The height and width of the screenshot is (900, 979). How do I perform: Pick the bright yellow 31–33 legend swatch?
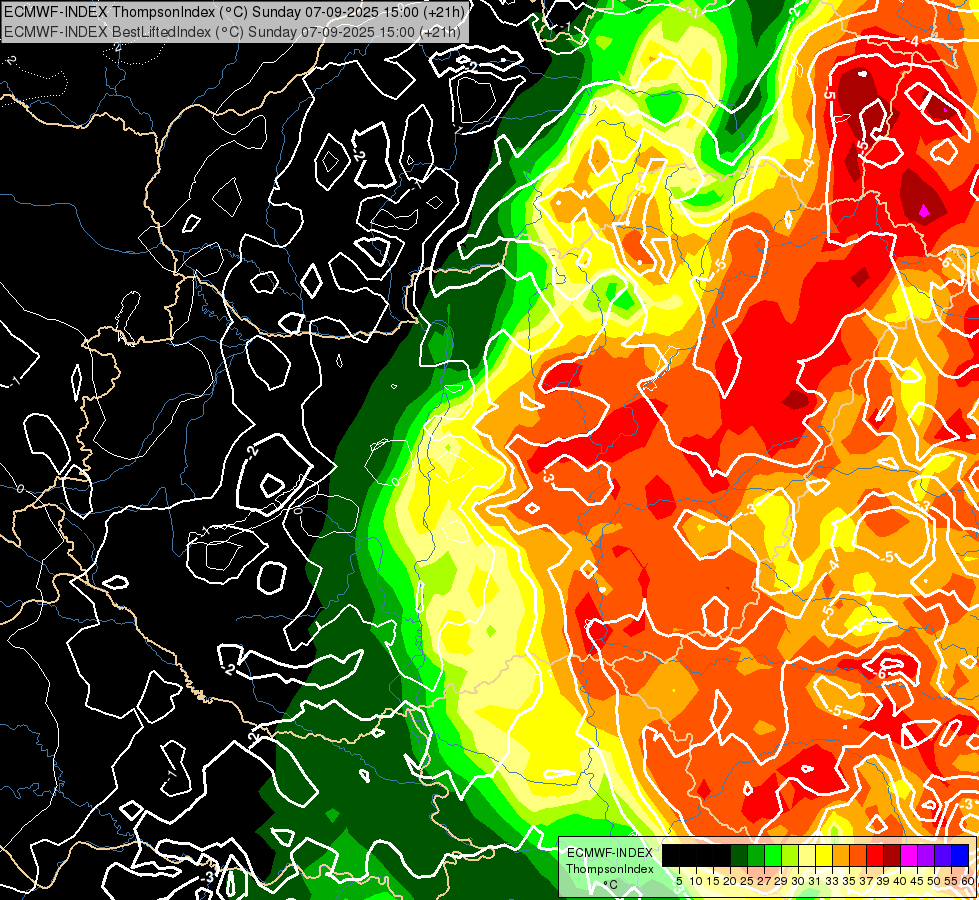pyautogui.click(x=824, y=855)
